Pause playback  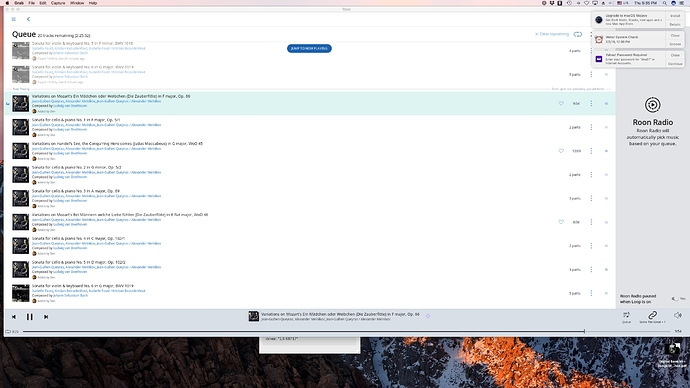point(29,317)
